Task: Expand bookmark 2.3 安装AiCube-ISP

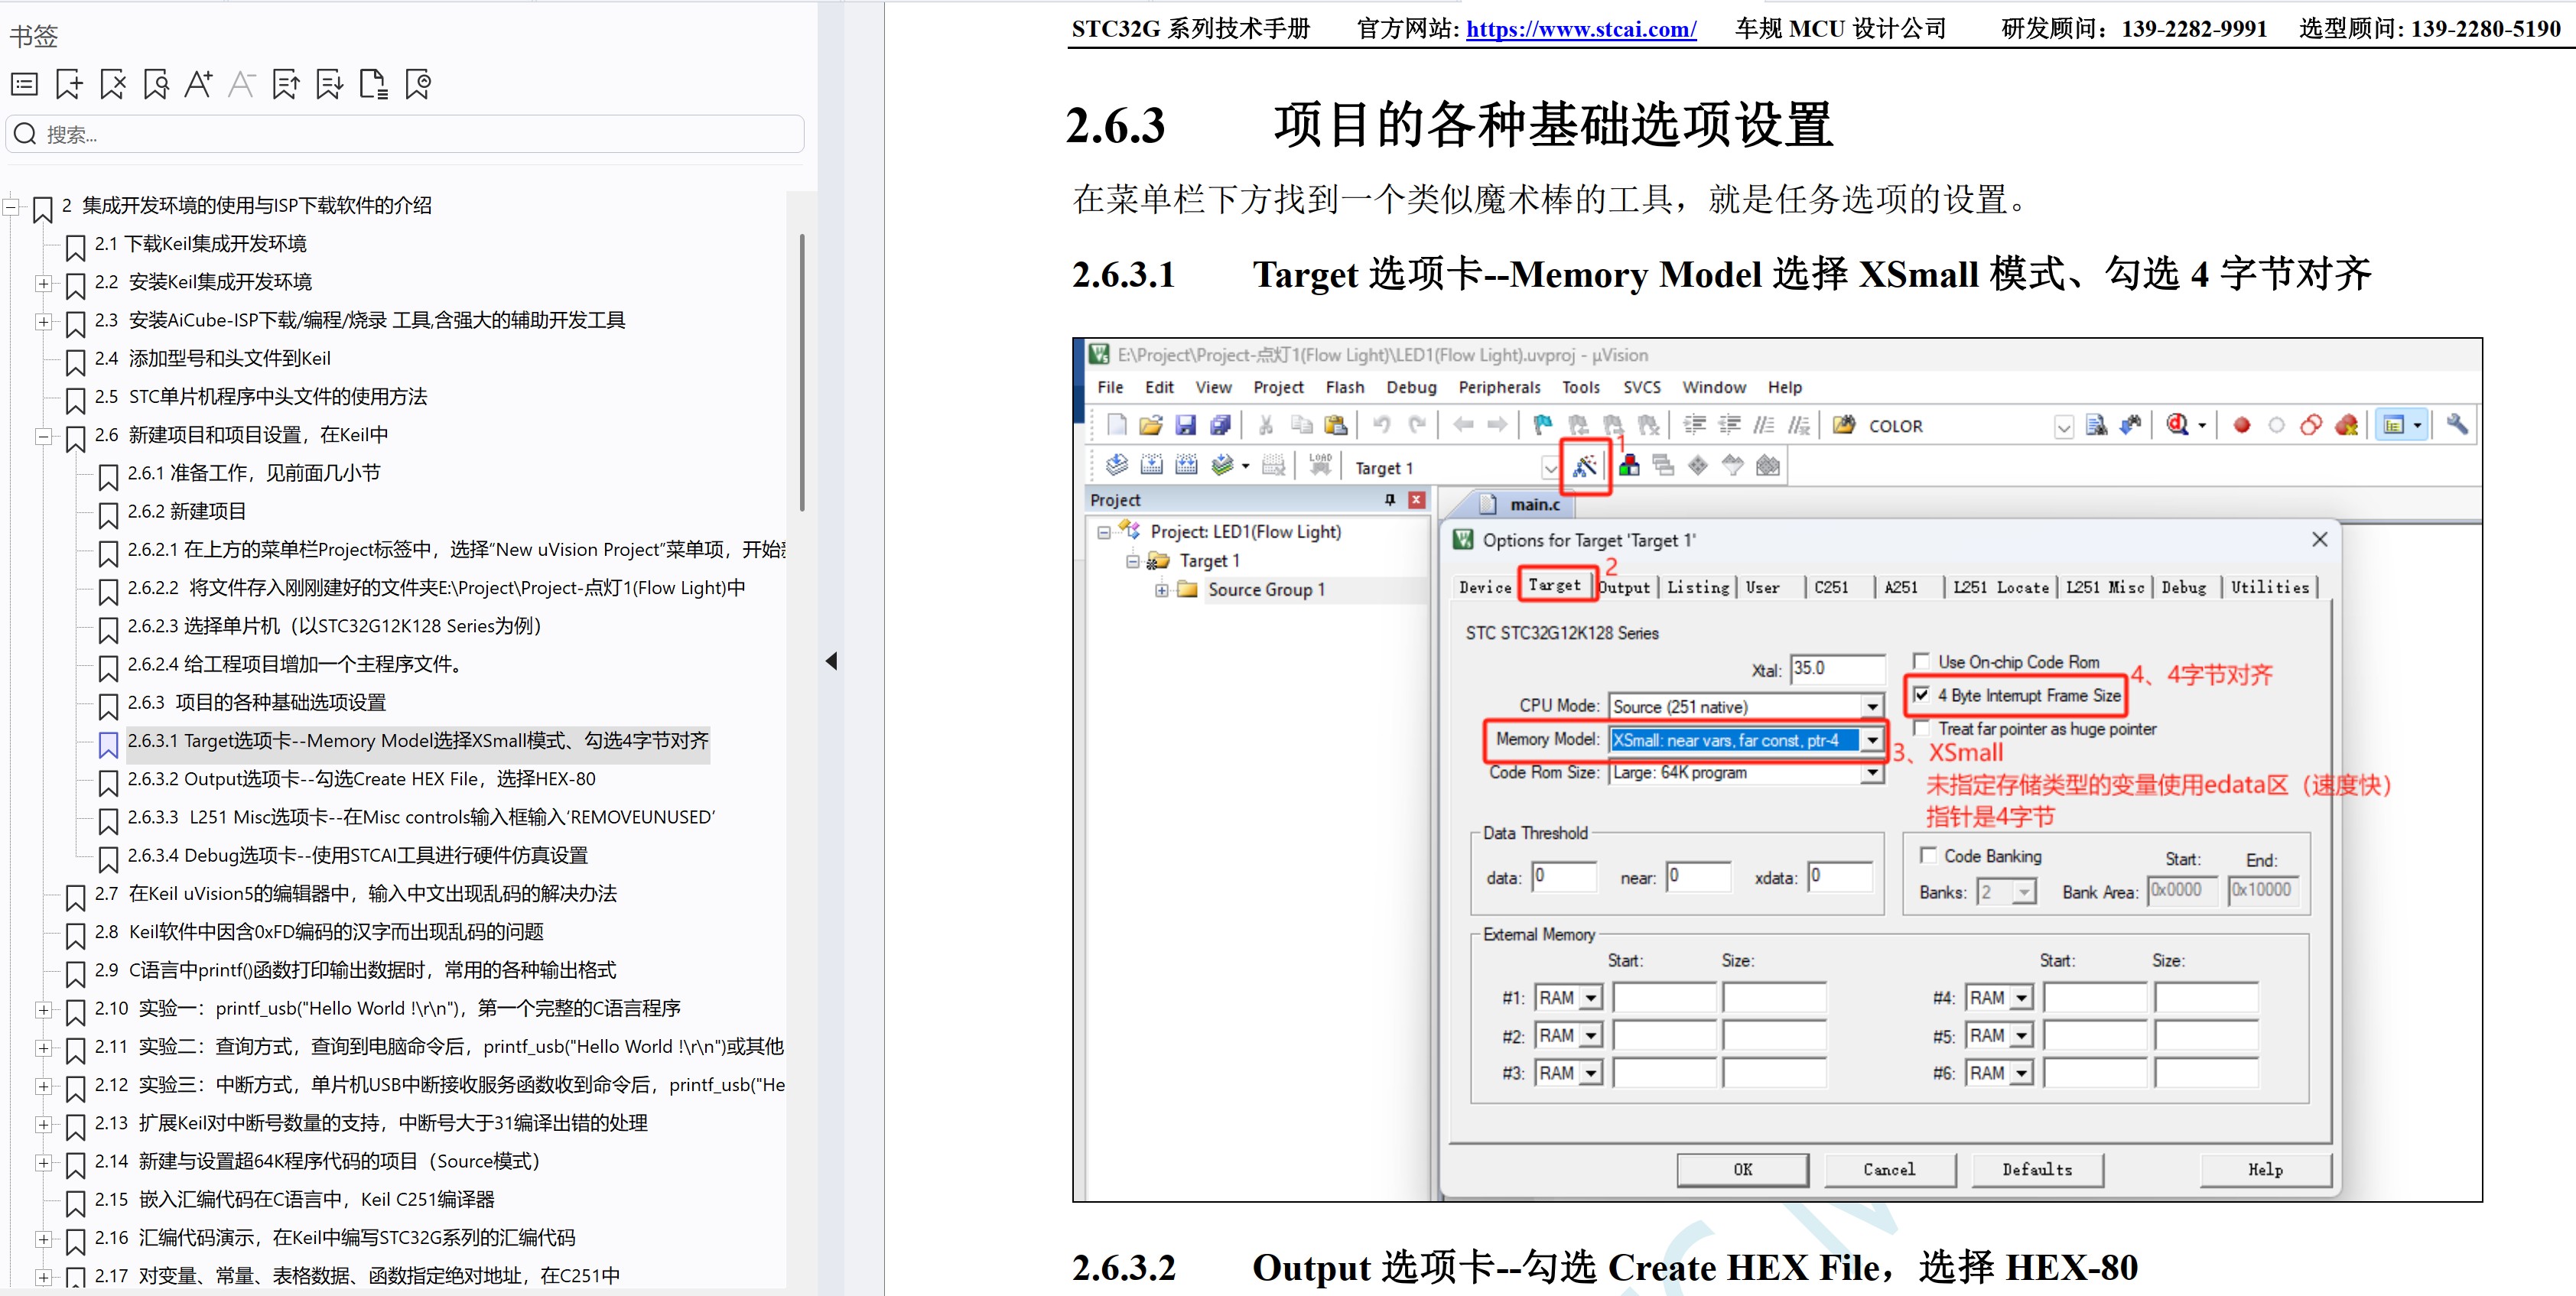Action: (x=43, y=322)
